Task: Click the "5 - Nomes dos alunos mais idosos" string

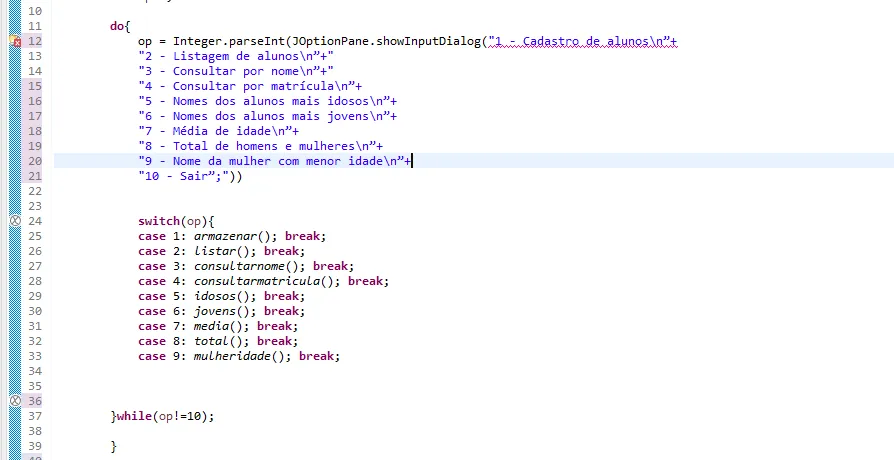Action: tap(264, 101)
